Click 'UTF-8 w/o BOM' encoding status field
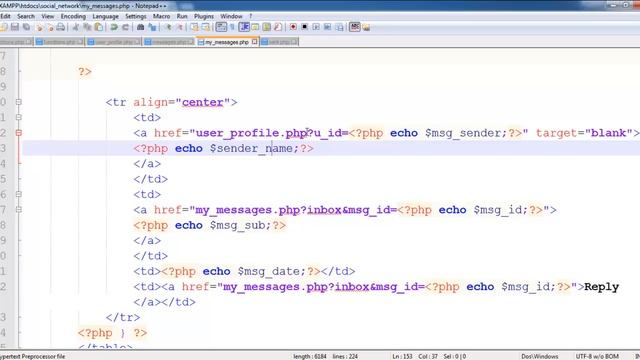This screenshot has width=640, height=360. 597,356
